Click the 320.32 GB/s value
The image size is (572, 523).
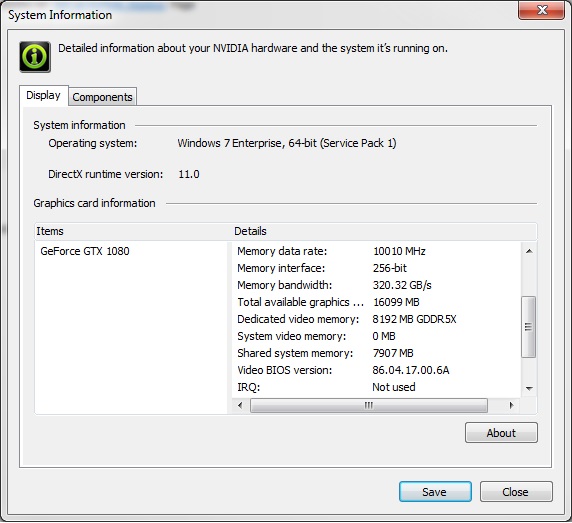point(402,285)
